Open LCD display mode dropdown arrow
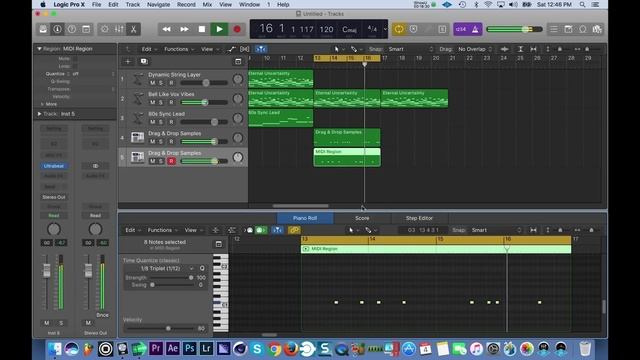 (x=385, y=29)
